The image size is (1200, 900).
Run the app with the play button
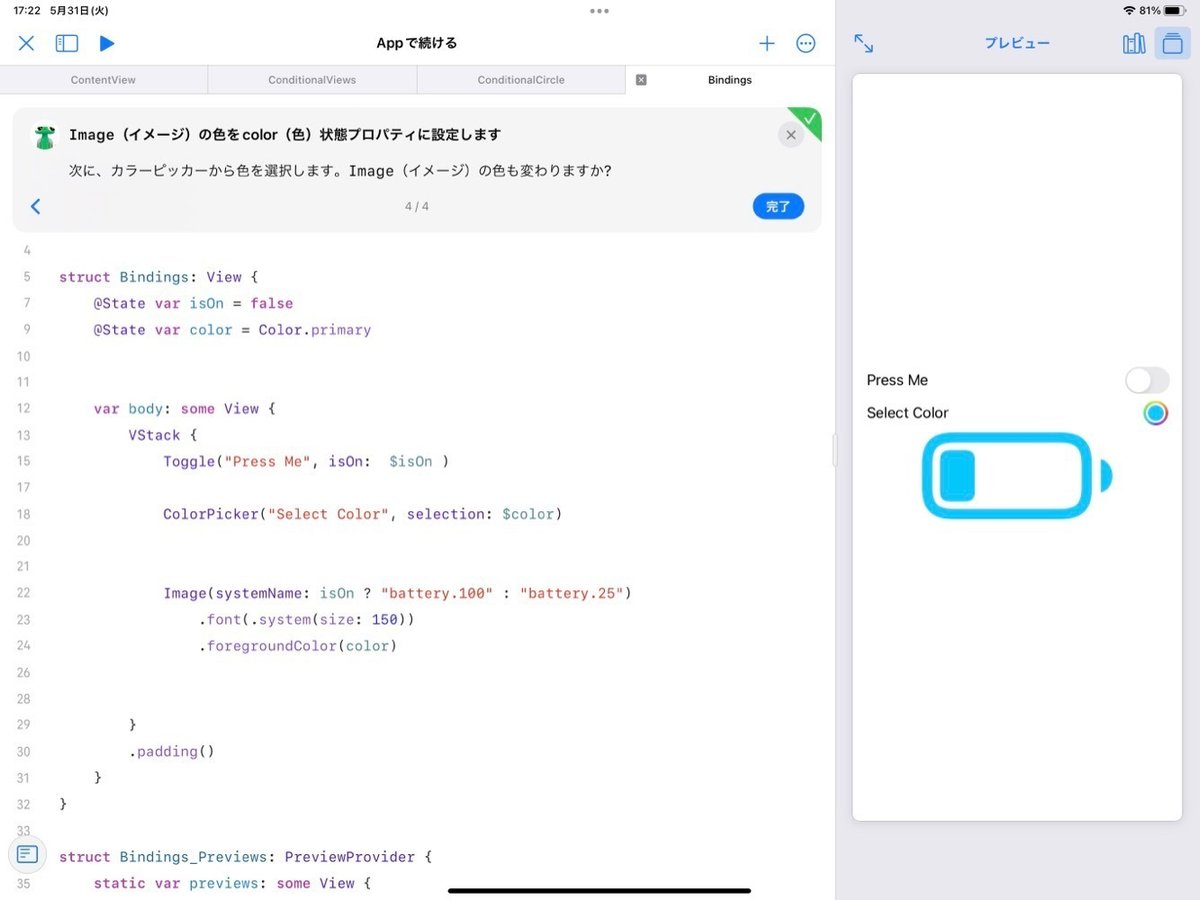pyautogui.click(x=107, y=43)
